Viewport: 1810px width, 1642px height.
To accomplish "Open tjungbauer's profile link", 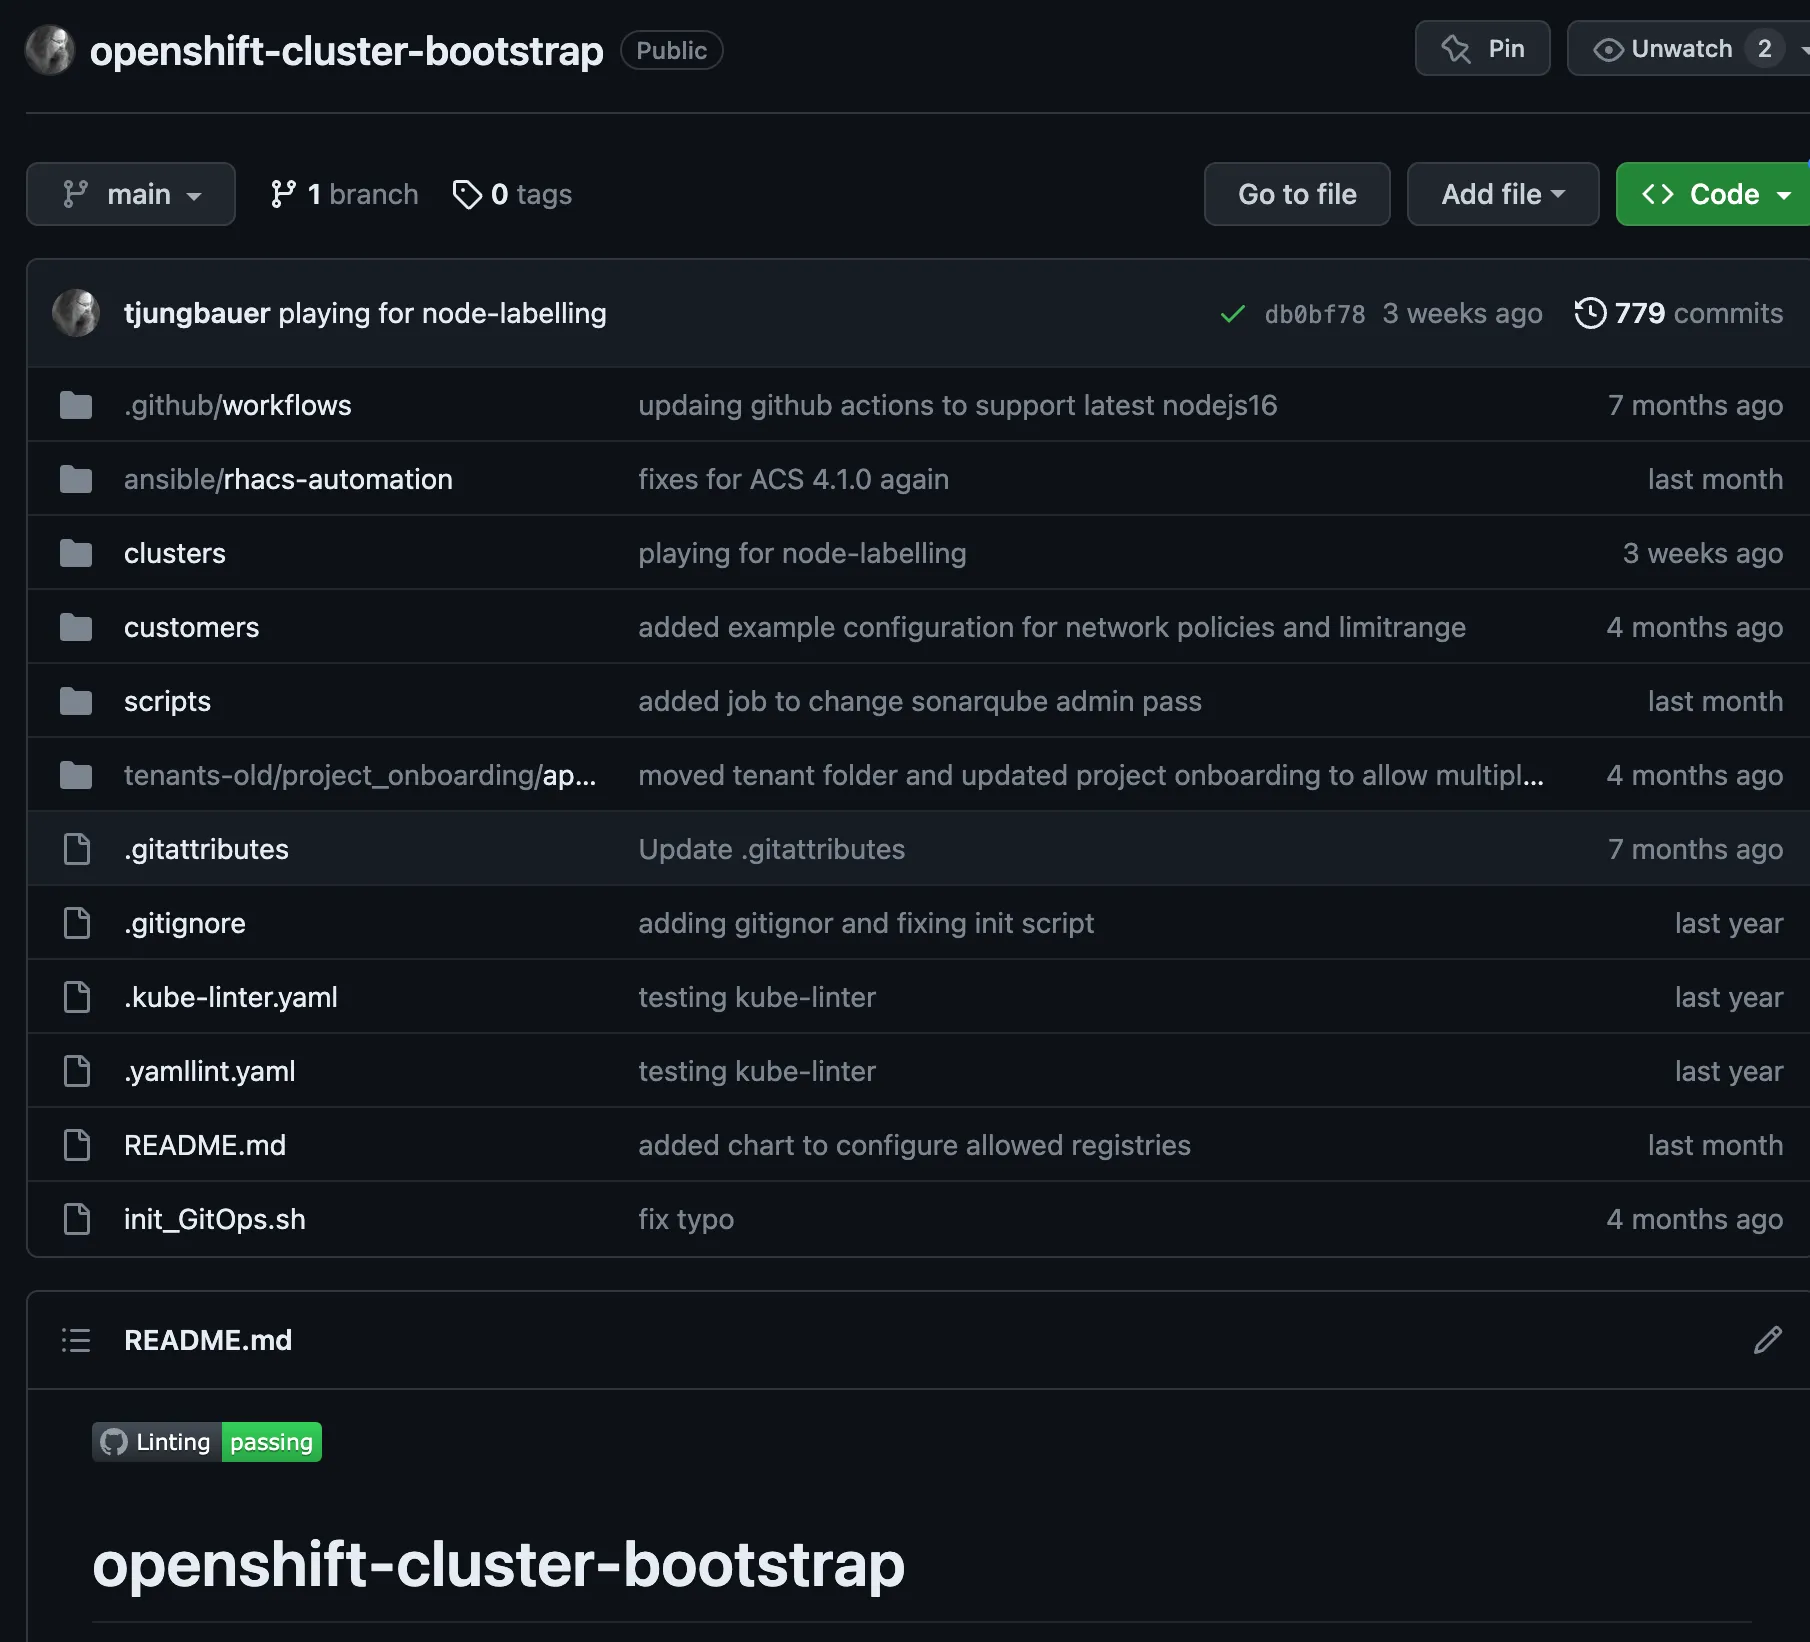I will (196, 313).
